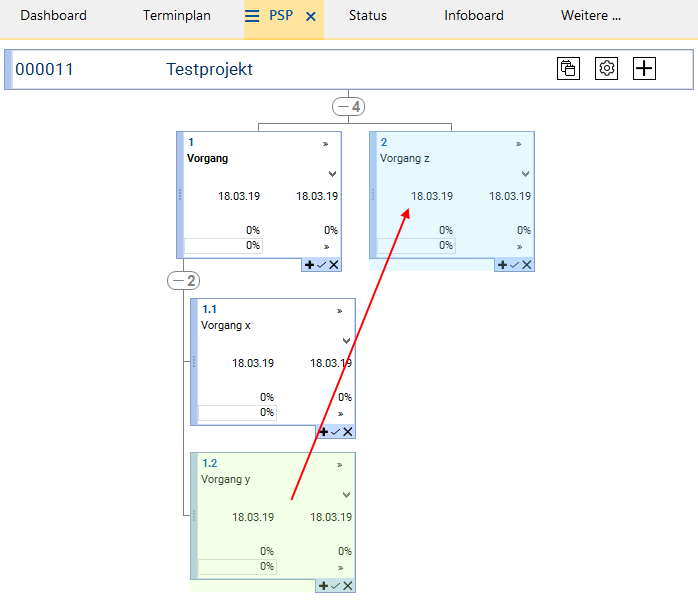
Task: Expand the chevron in card 1.1 Vorgang x
Action: point(346,341)
